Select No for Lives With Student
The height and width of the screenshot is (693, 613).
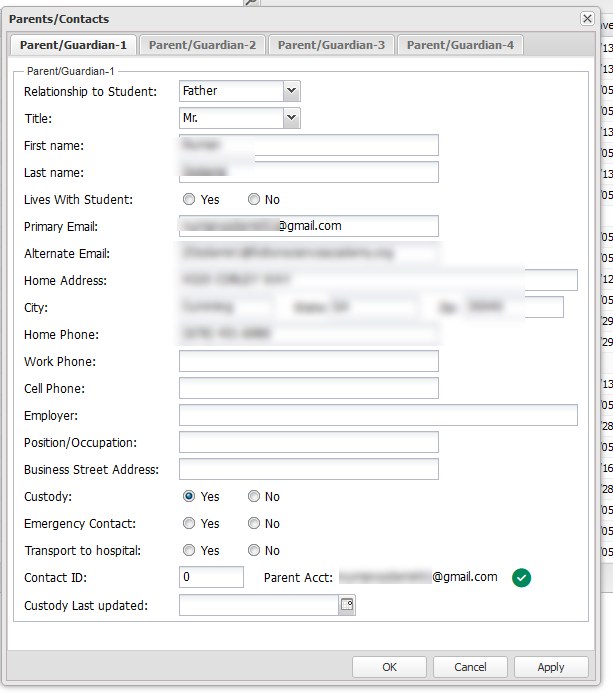[x=254, y=199]
